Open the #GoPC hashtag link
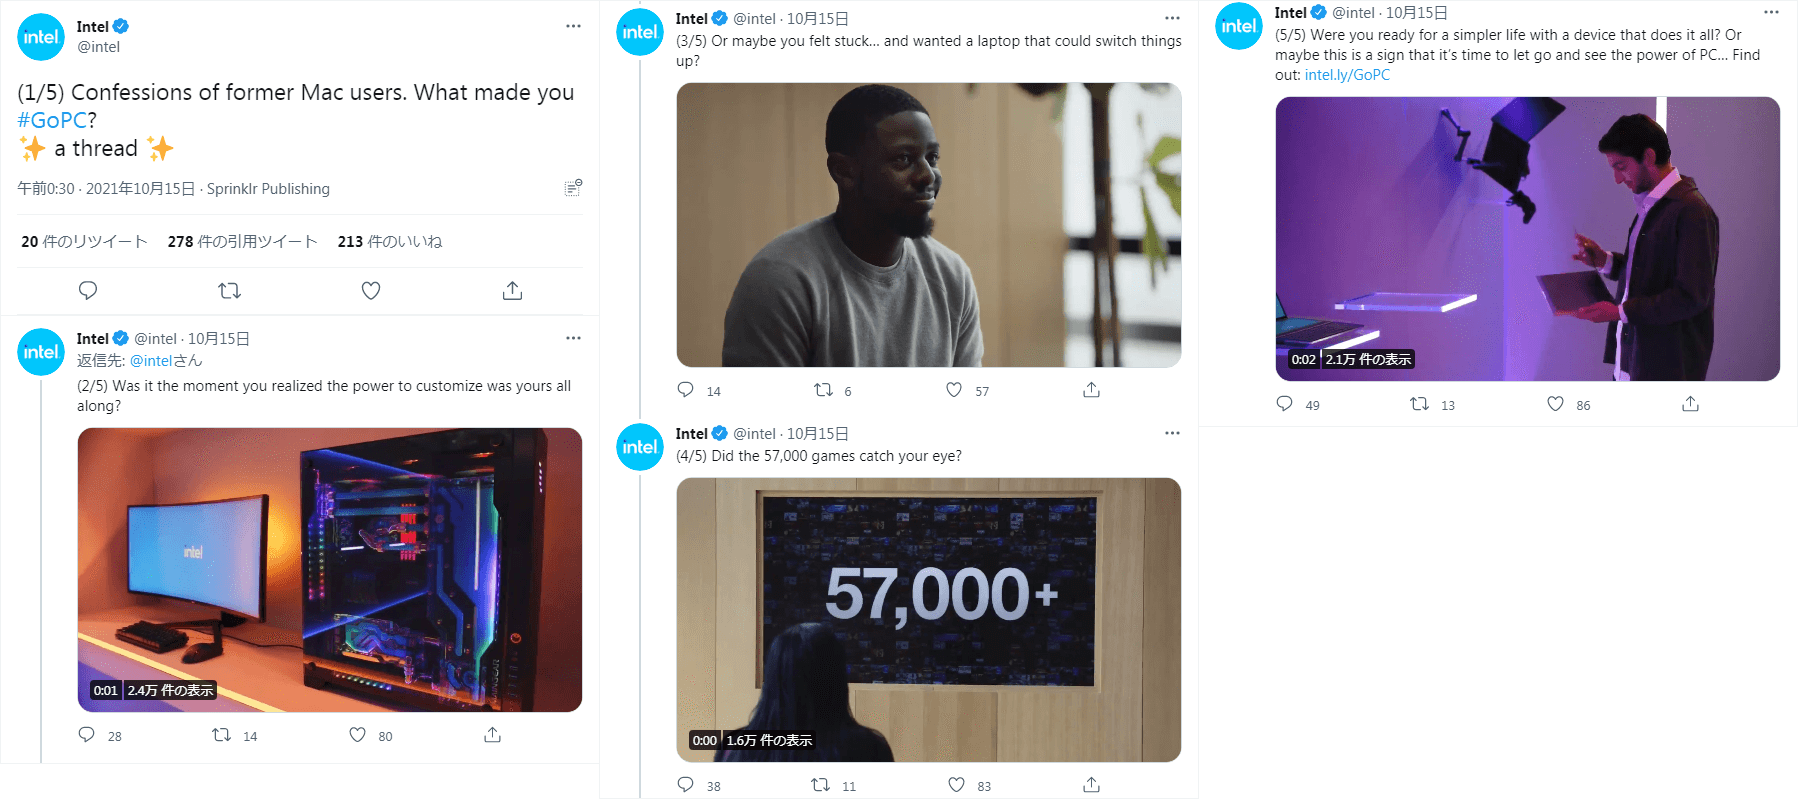Viewport: 1798px width, 799px height. coord(52,120)
